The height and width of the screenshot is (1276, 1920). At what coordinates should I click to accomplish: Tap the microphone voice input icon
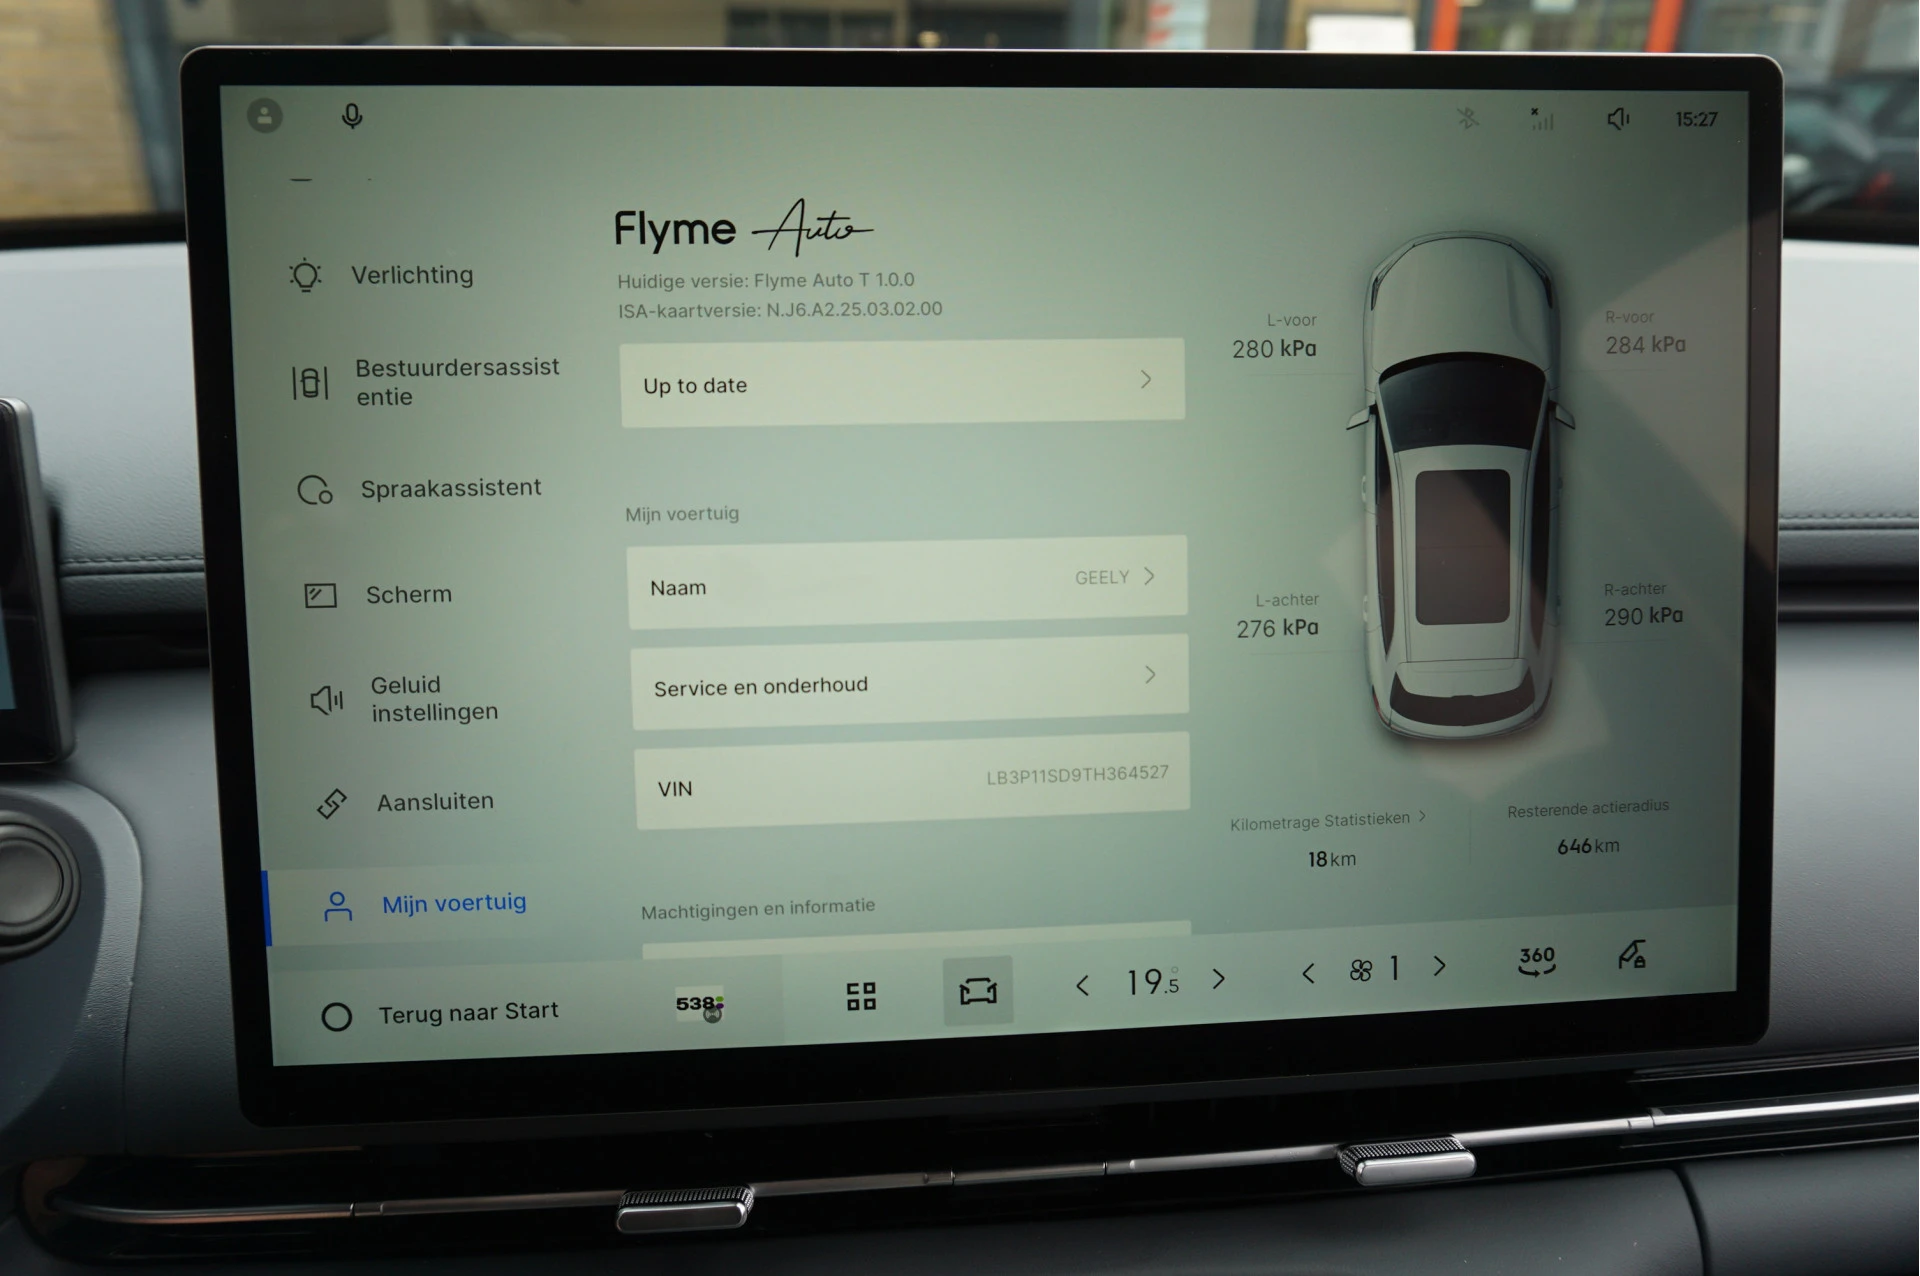point(352,117)
